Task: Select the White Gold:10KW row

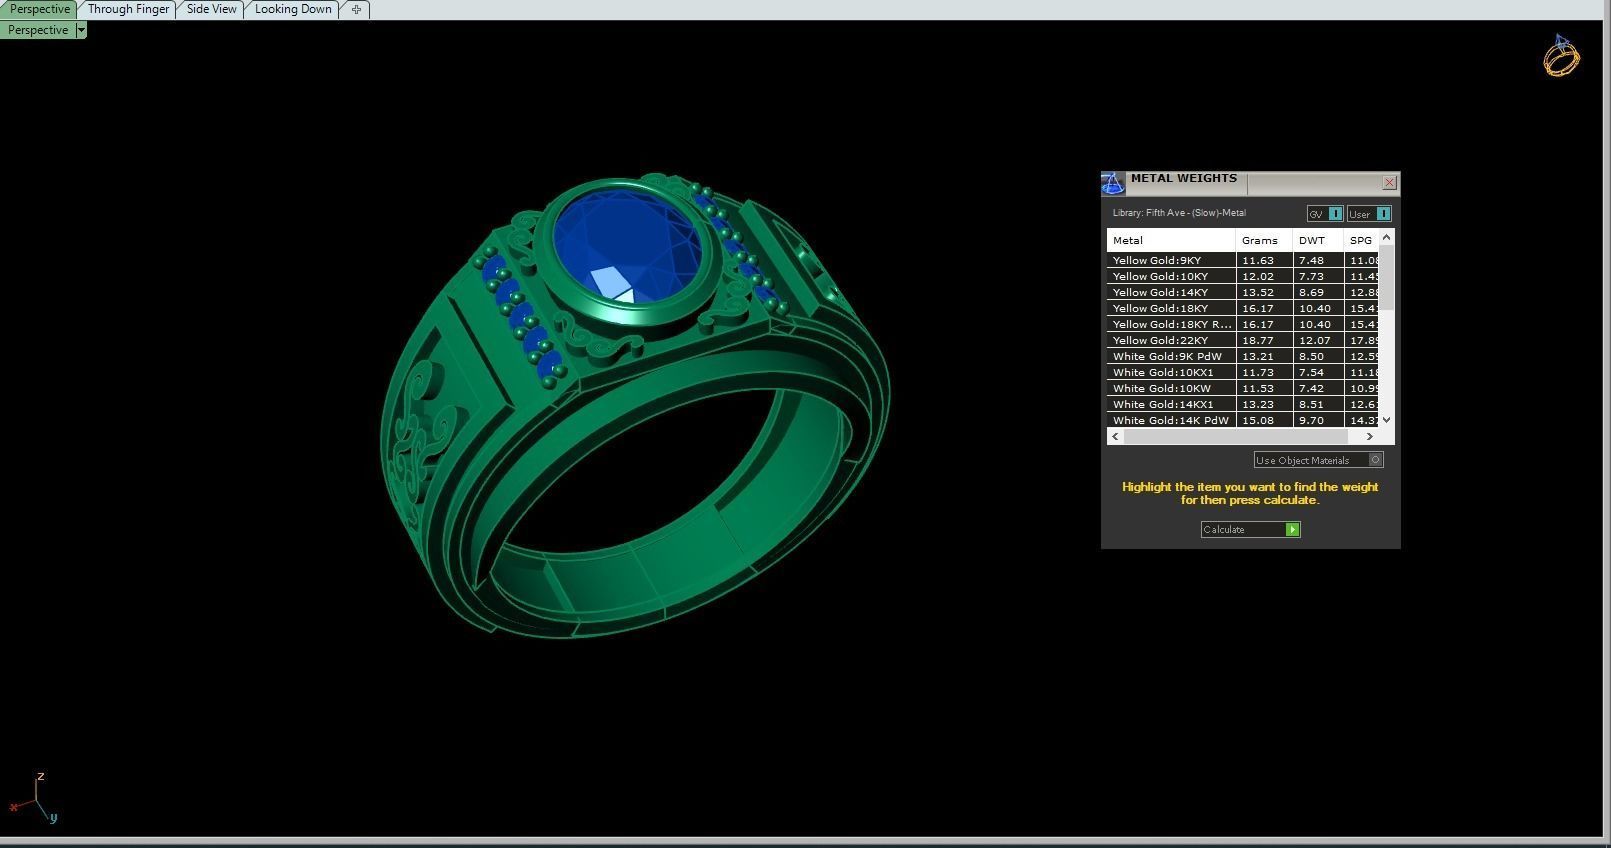Action: point(1243,388)
